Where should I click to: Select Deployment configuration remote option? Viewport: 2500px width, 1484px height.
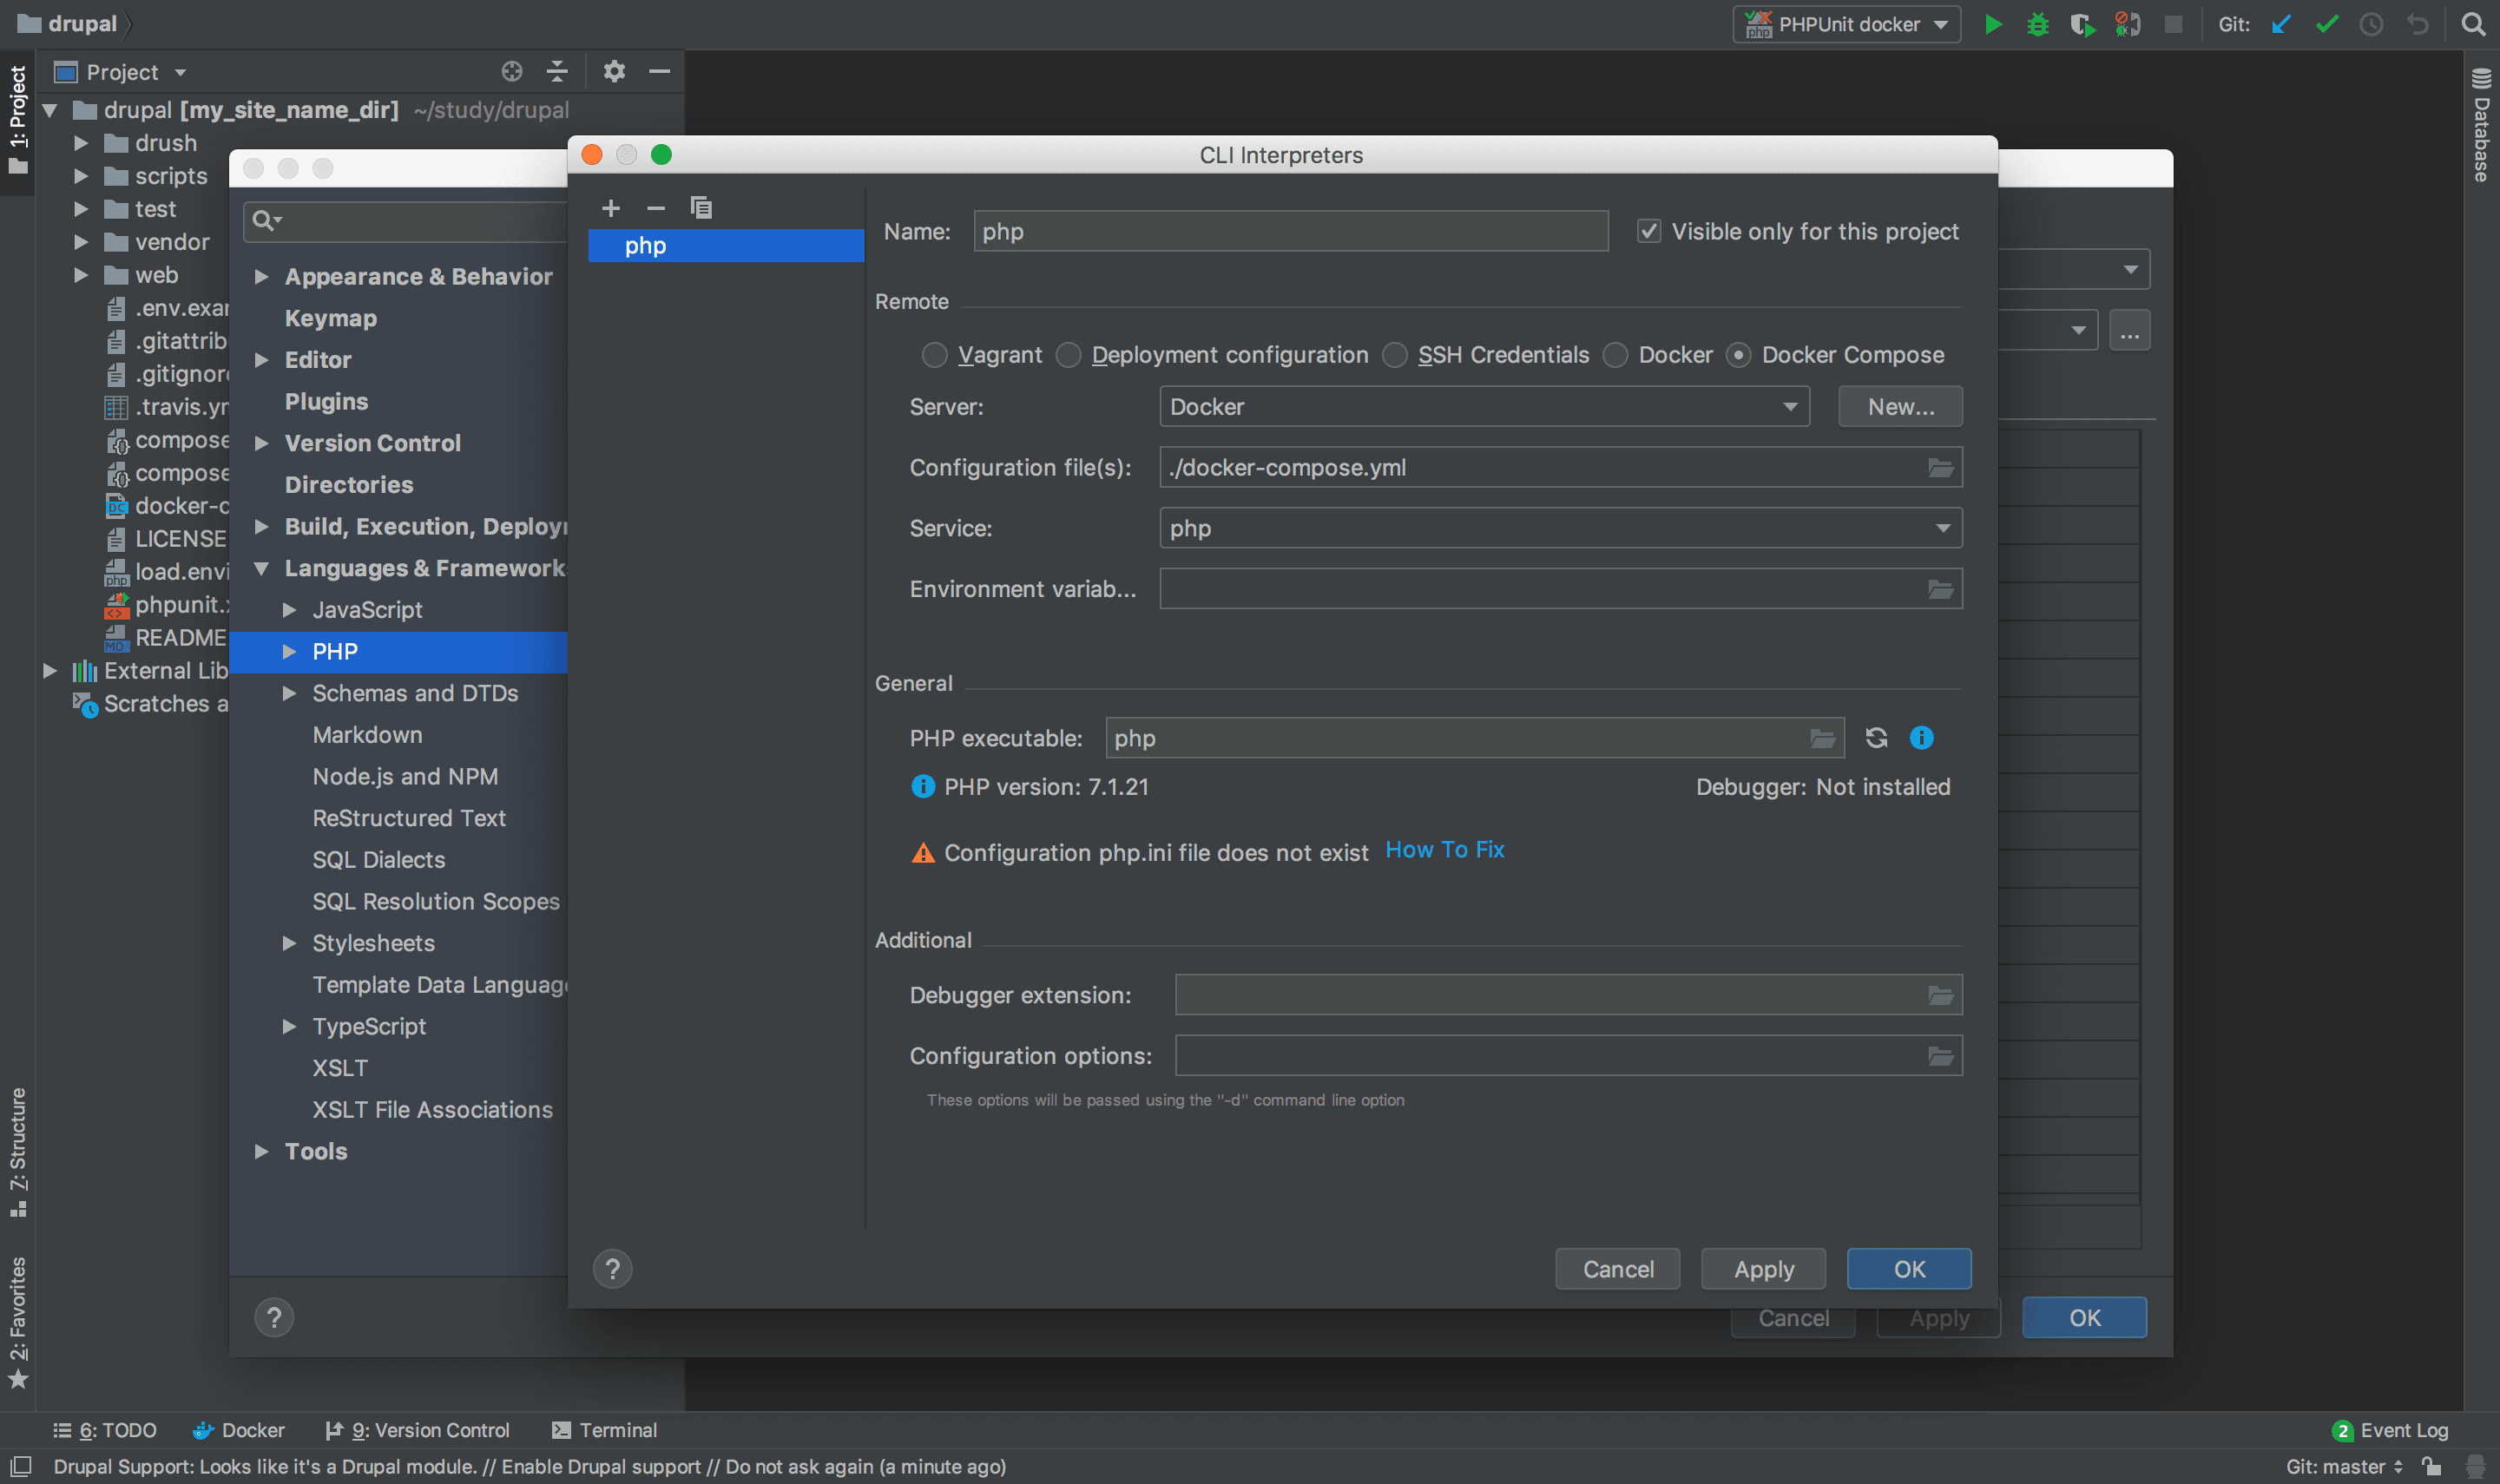tap(1068, 355)
